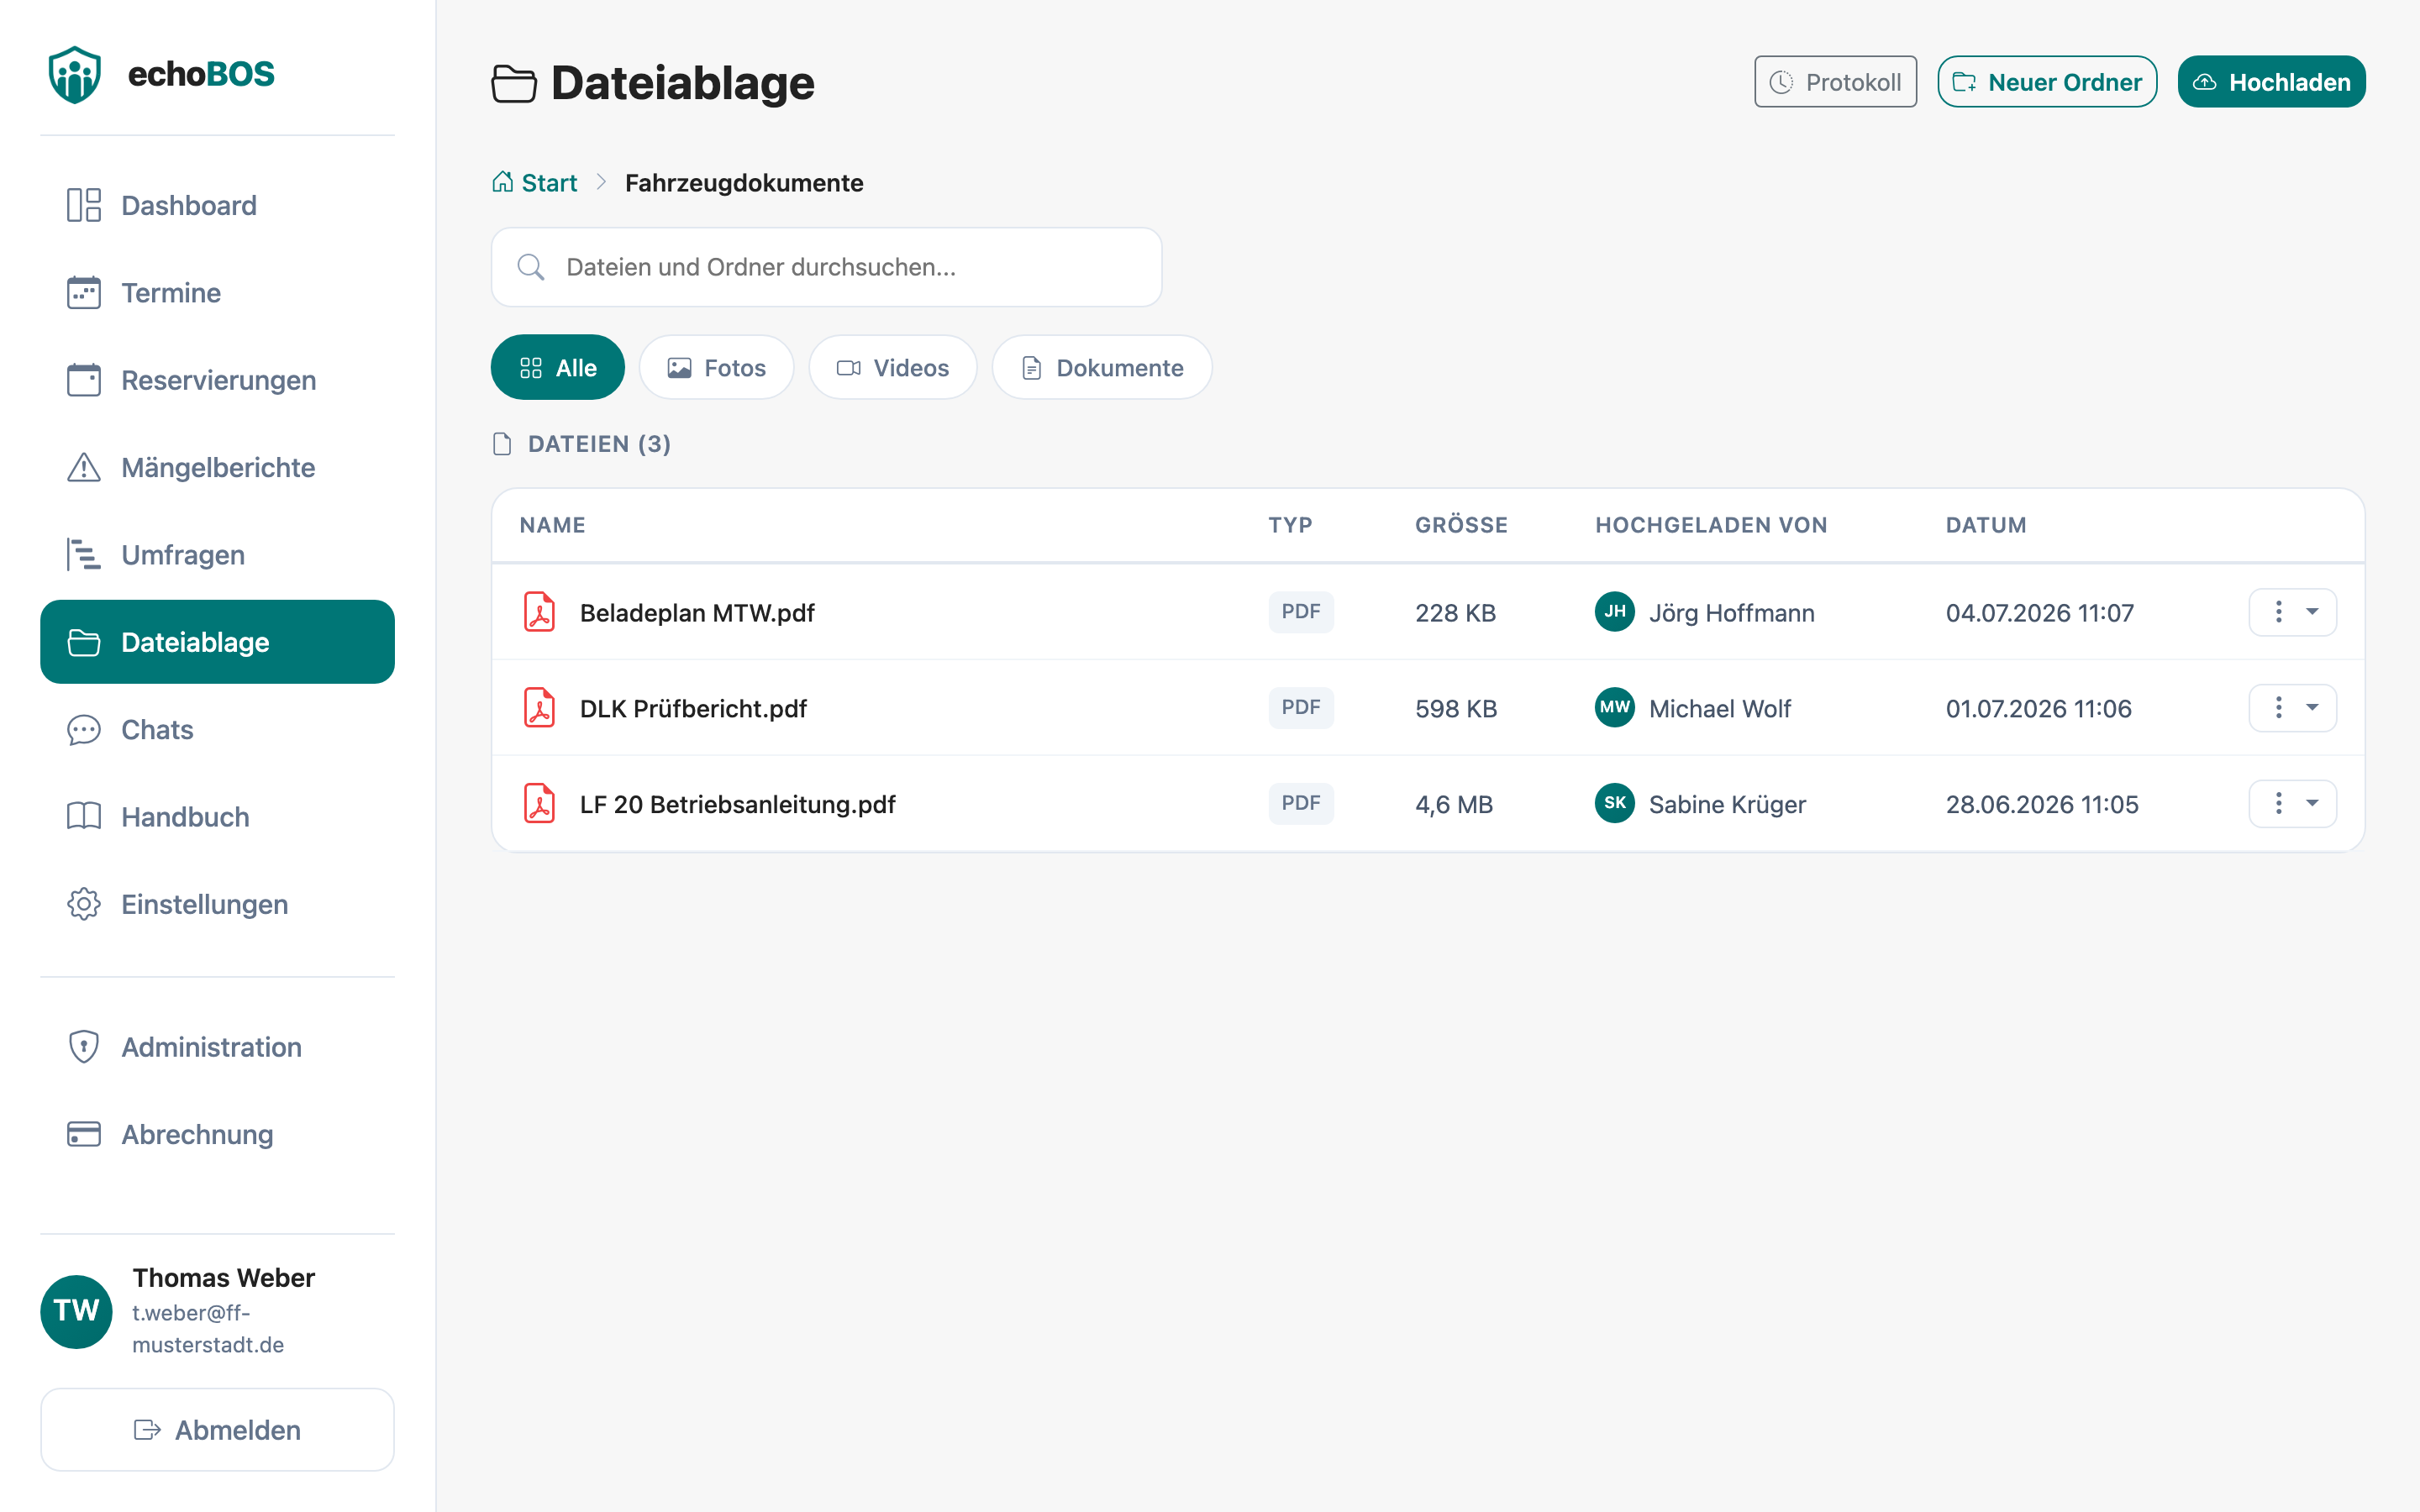Click the SK avatar of Sabine Krüger
Image resolution: width=2420 pixels, height=1512 pixels.
[x=1614, y=804]
